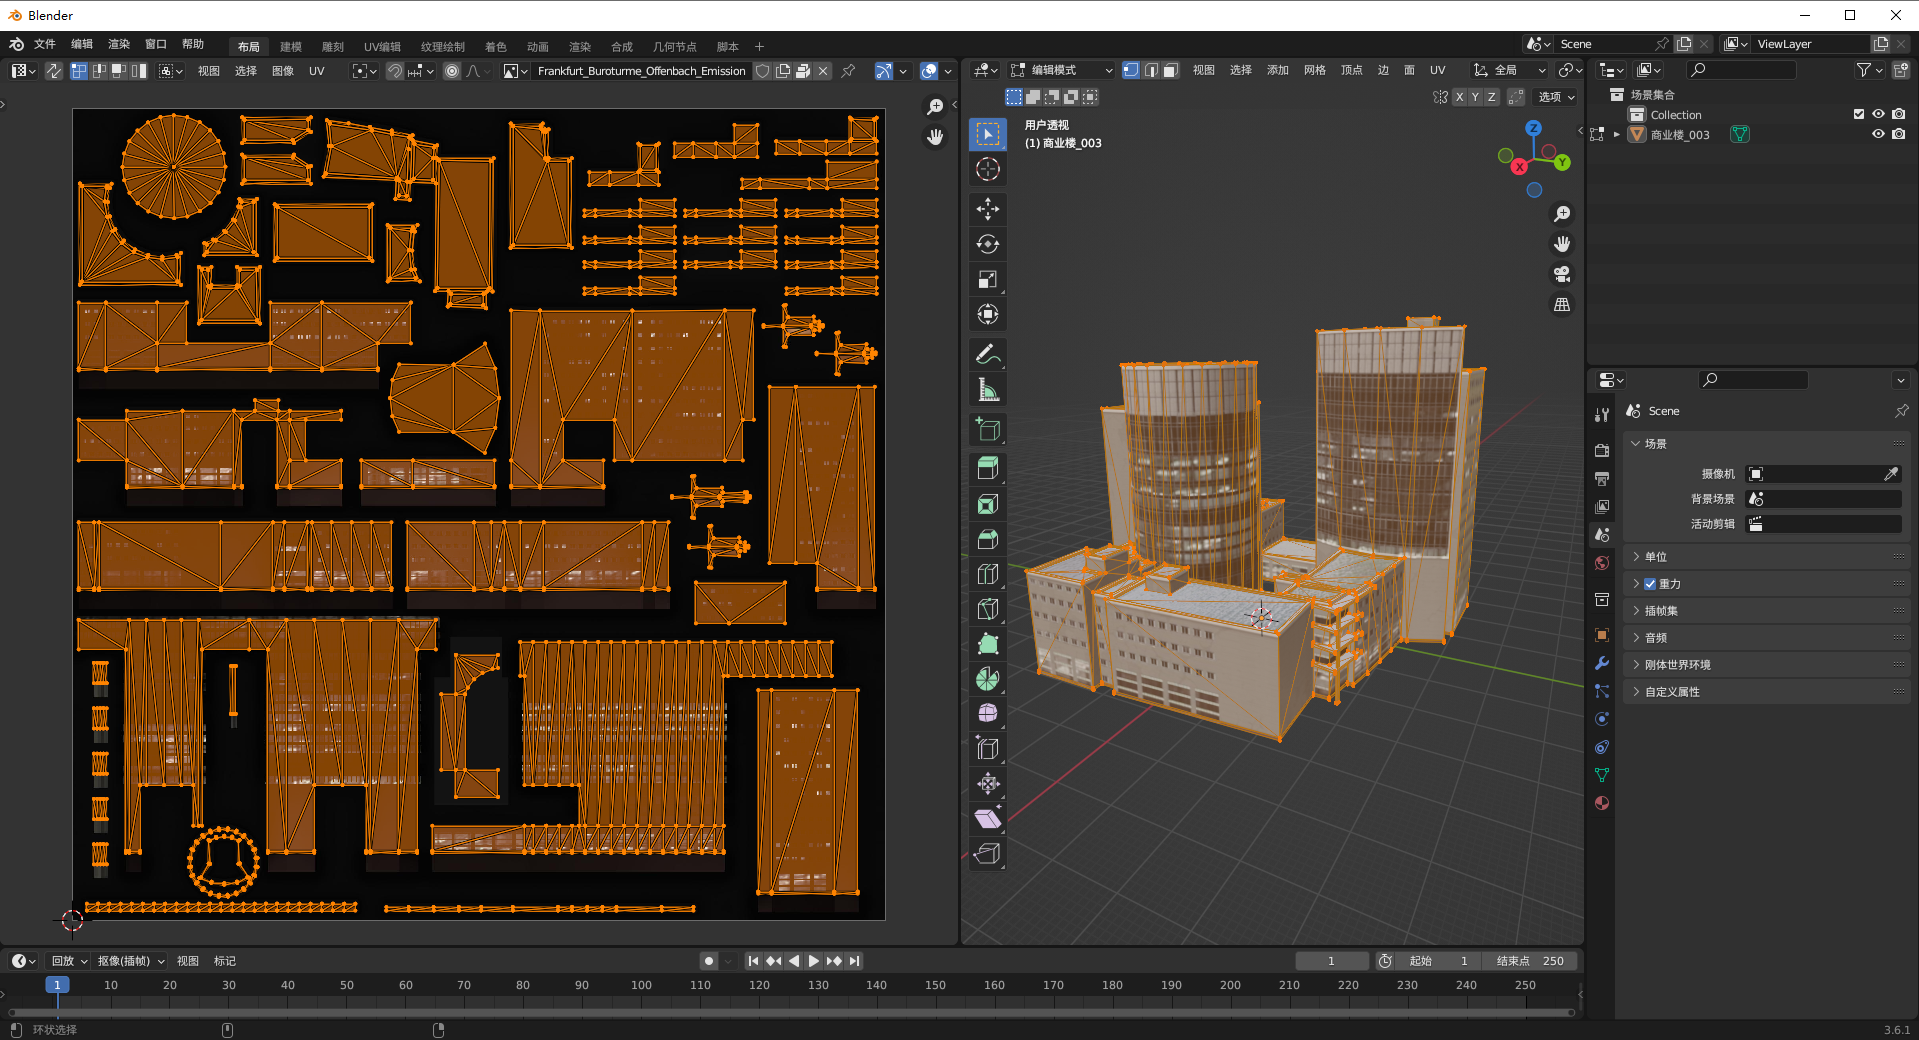Open the 编辑模式 mode dropdown
This screenshot has width=1919, height=1040.
tap(1061, 70)
